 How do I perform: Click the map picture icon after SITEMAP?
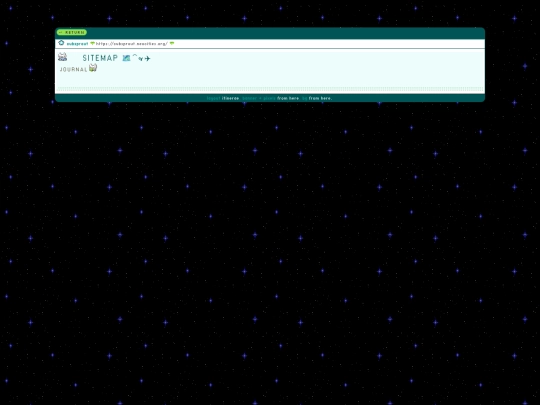coord(126,58)
